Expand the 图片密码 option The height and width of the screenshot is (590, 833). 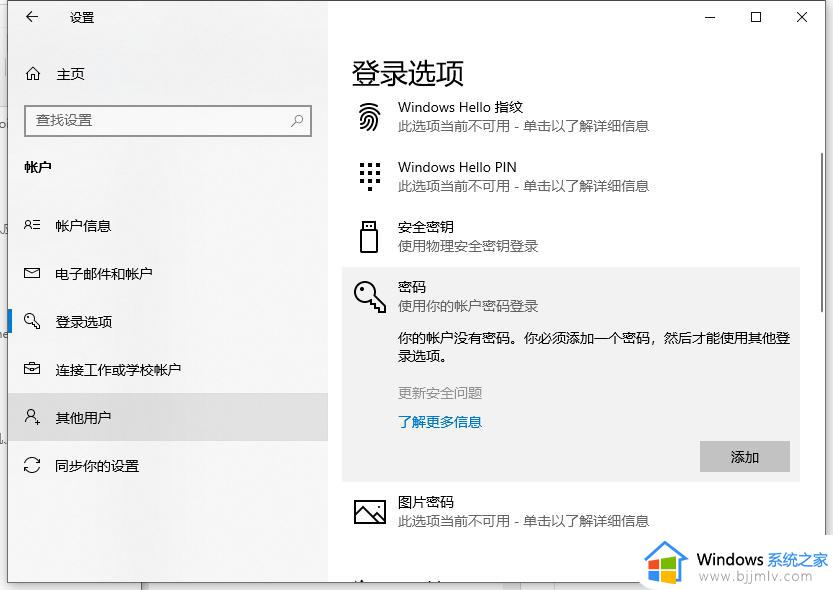point(571,511)
